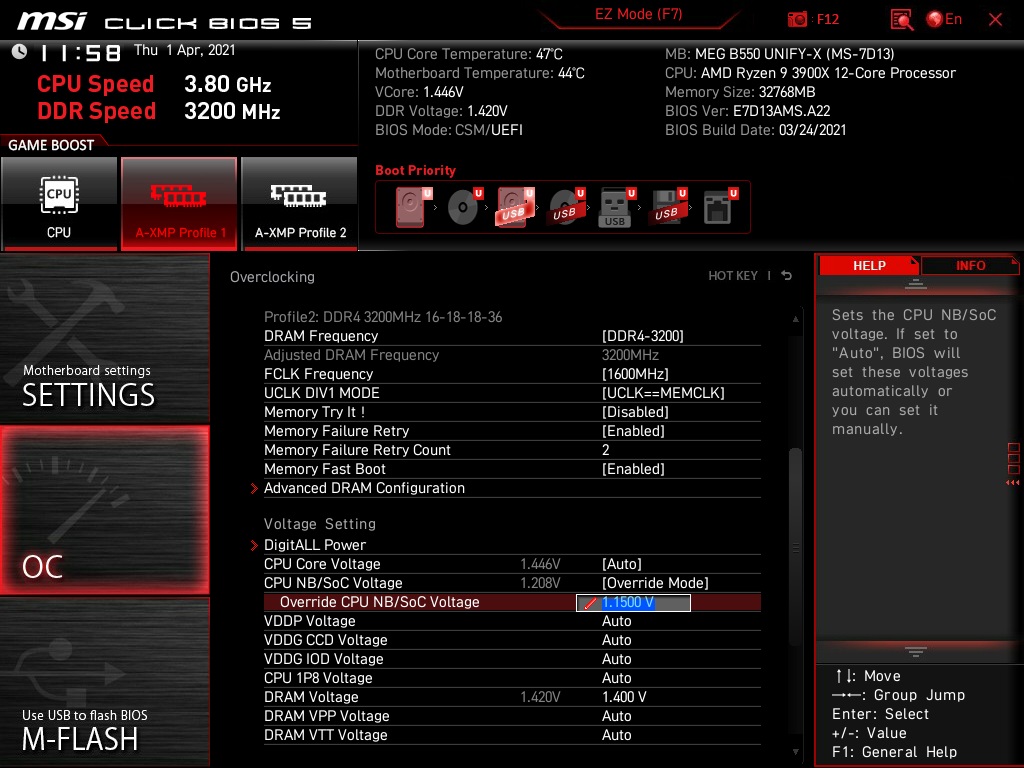Viewport: 1024px width, 768px height.
Task: Select the USB hard disk boot device icon
Action: tap(515, 207)
